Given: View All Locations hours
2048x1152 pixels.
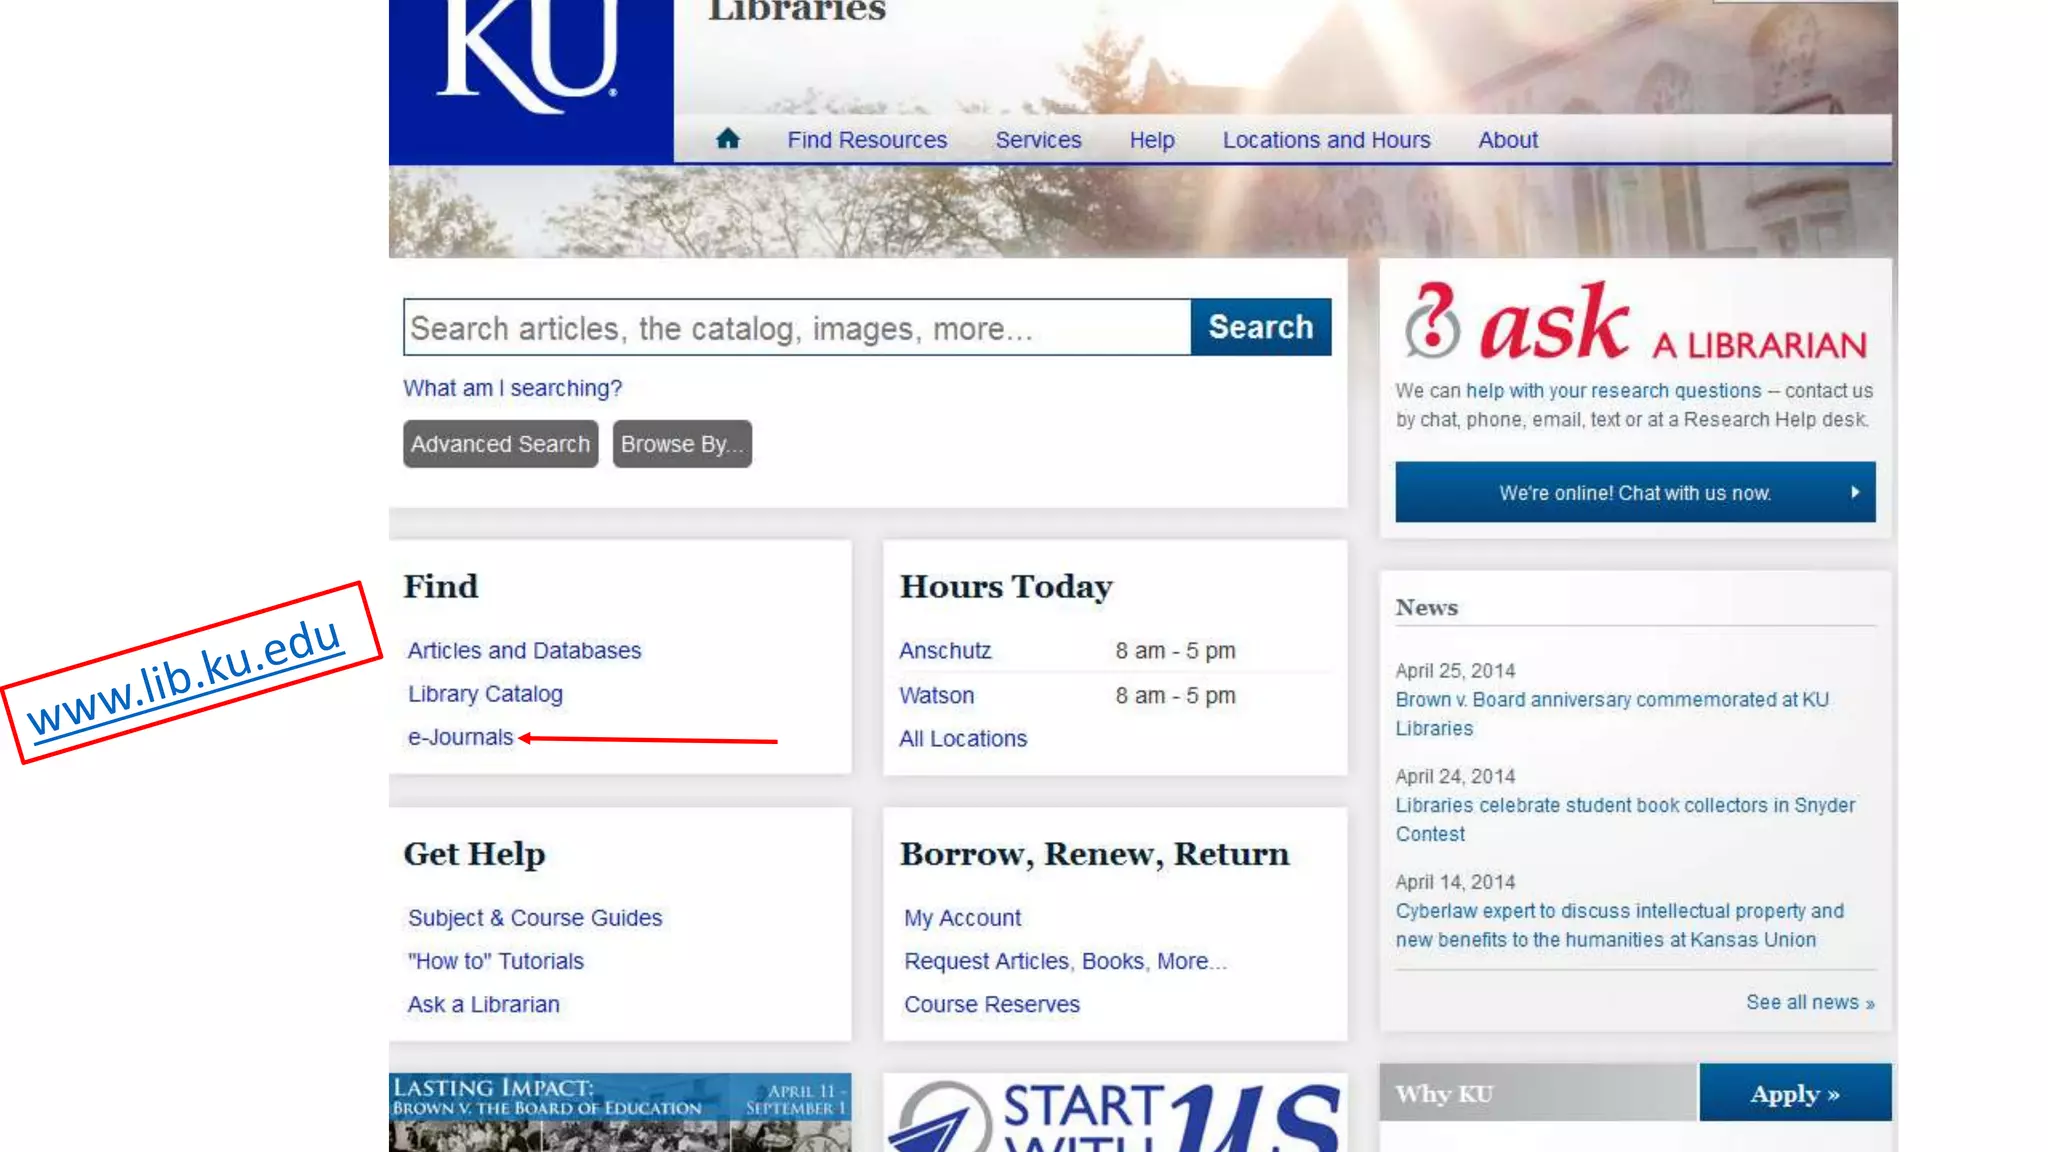Looking at the screenshot, I should coord(962,738).
